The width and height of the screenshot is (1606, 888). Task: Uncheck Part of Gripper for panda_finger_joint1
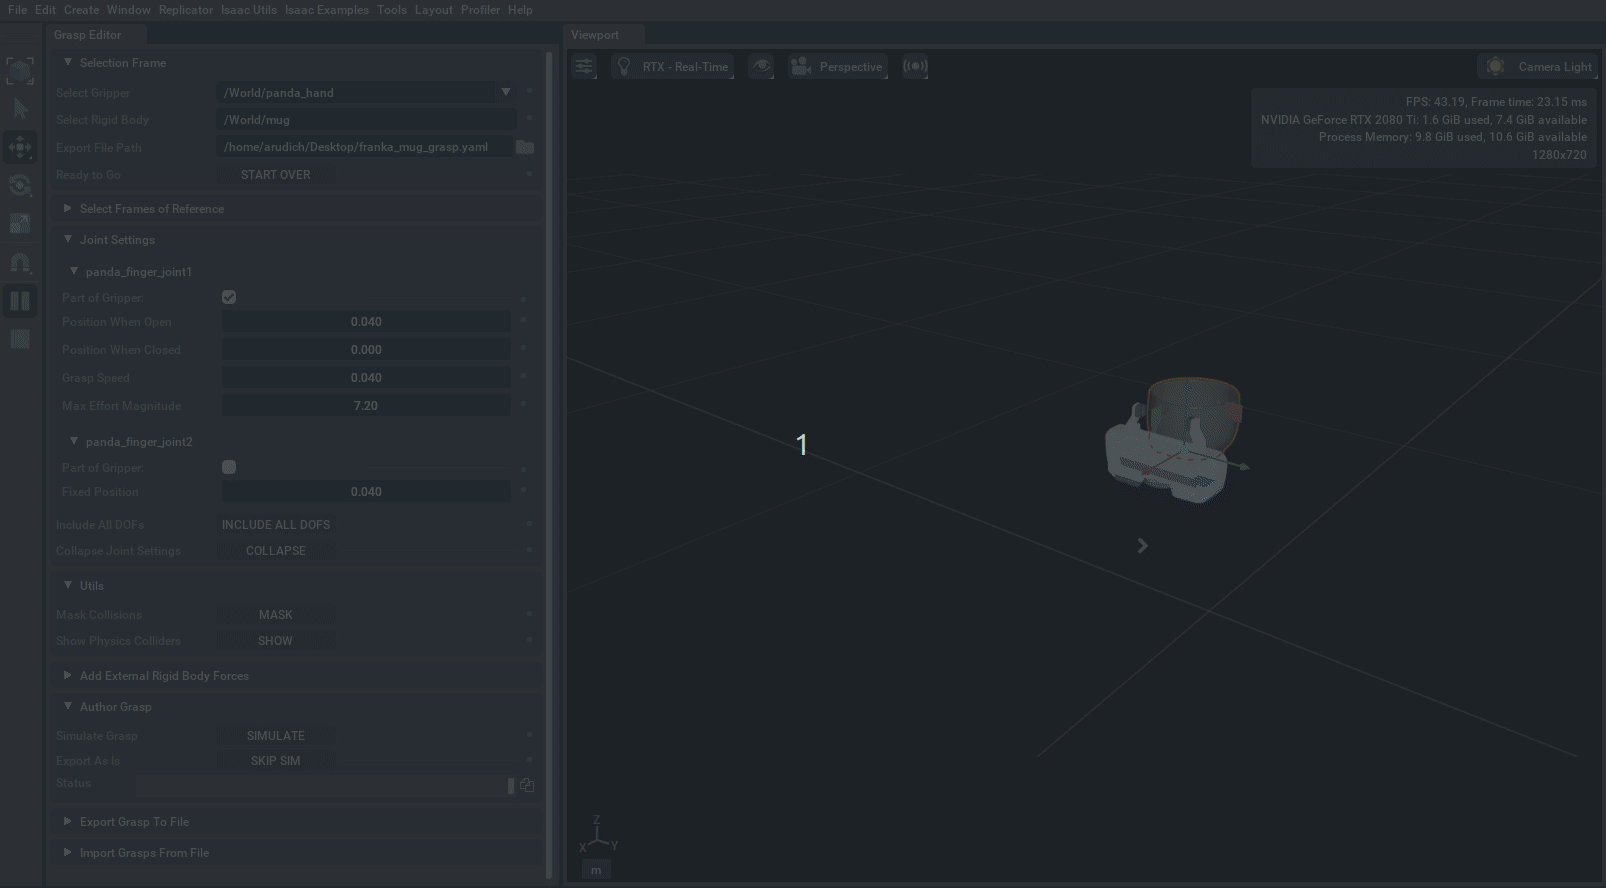point(229,297)
